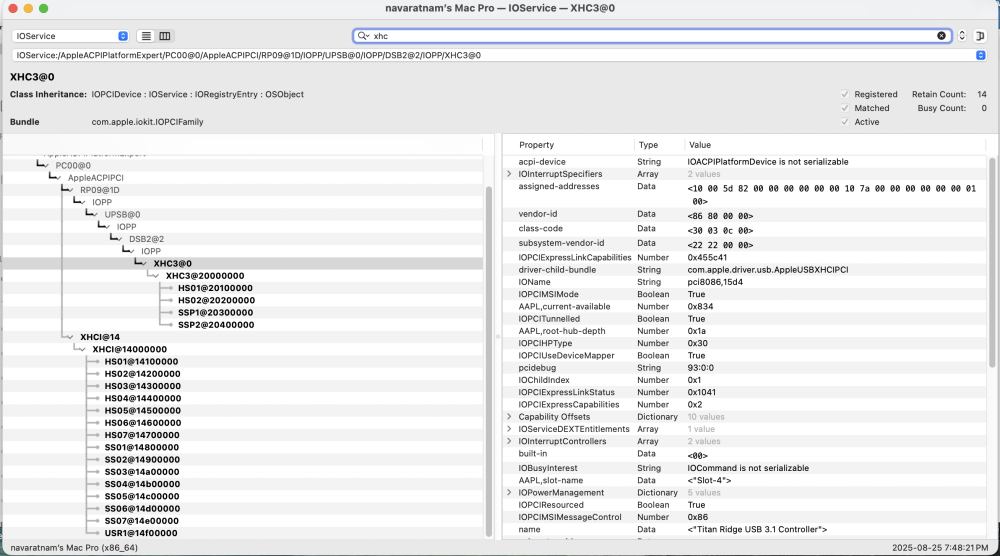Expand the IOInterruptControllers array
This screenshot has height=556, width=1000.
tap(509, 441)
